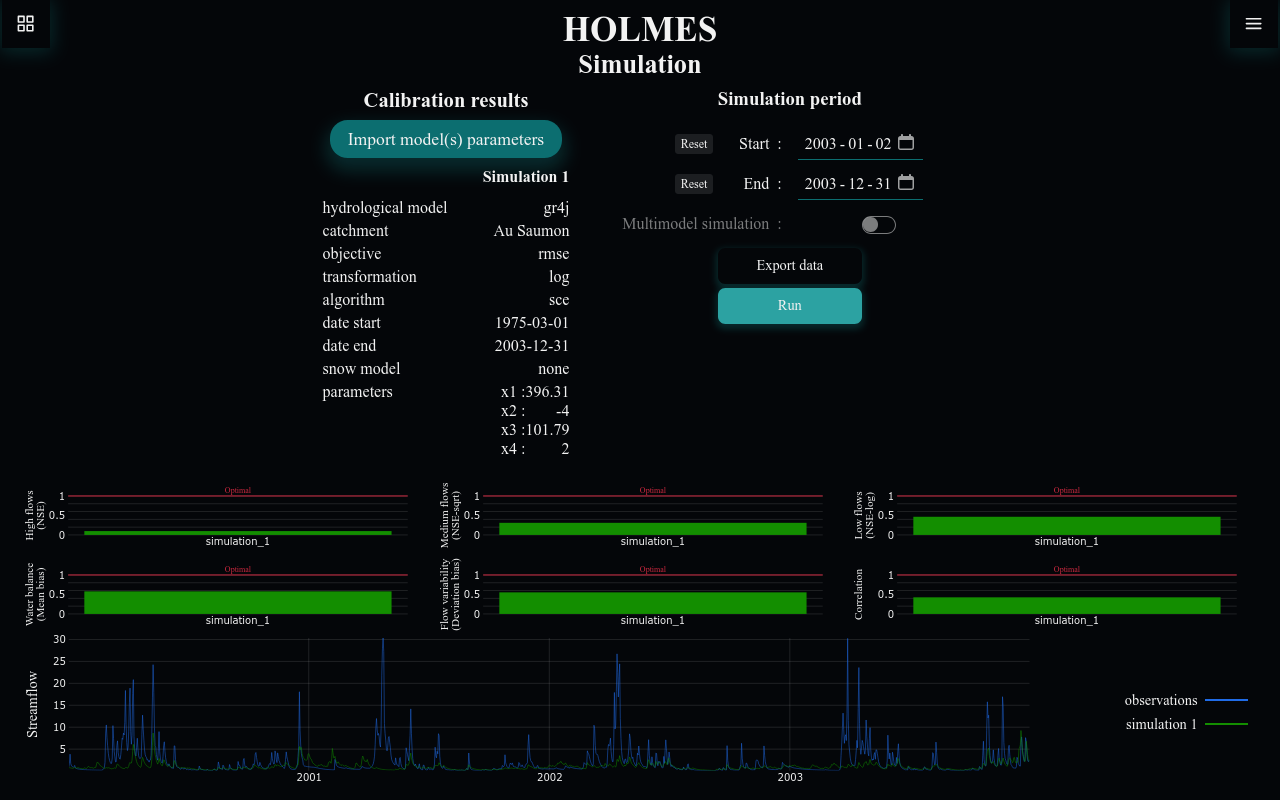Reset the simulation Start date
Screen dimensions: 1280x800
(693, 143)
